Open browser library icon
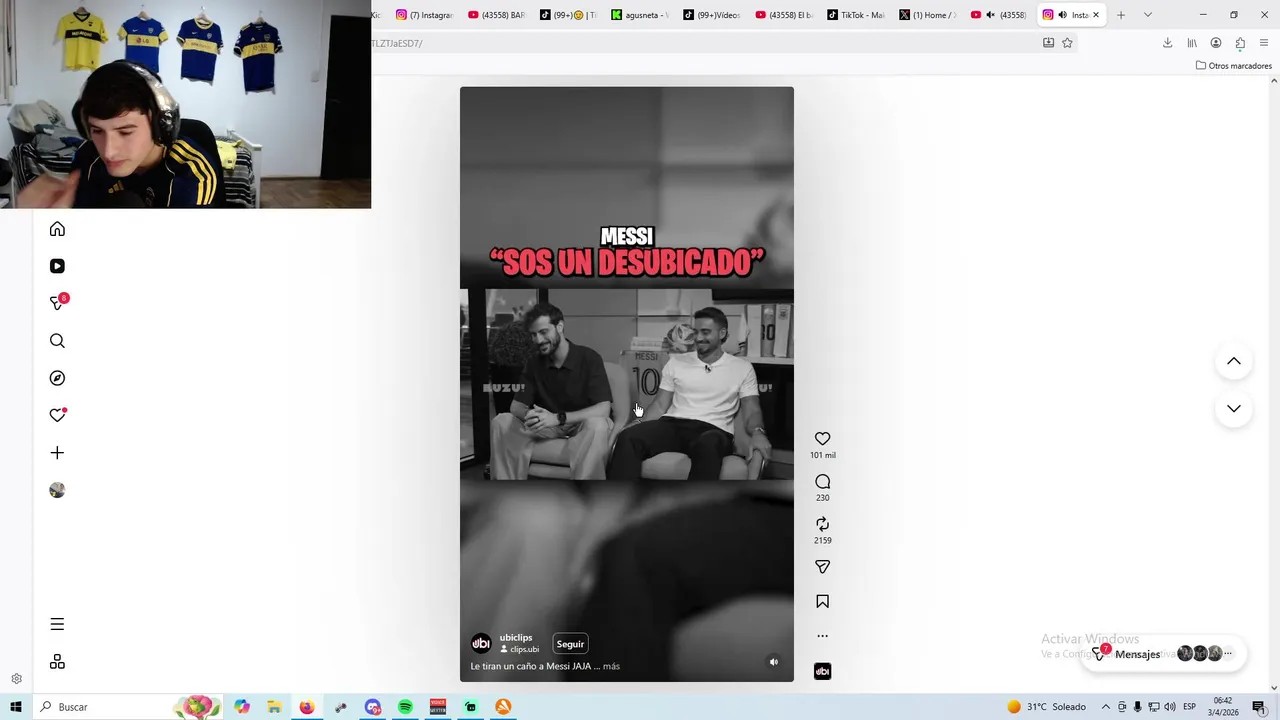 [1192, 43]
